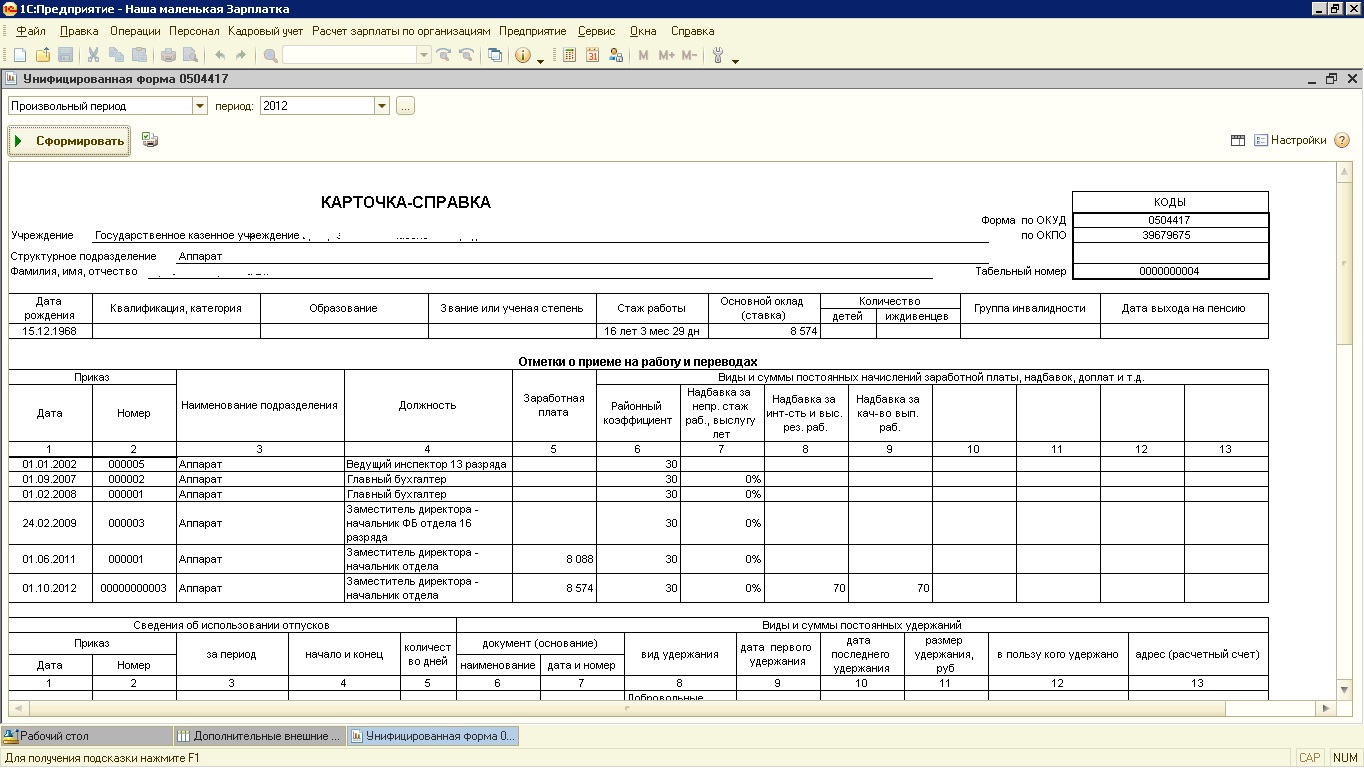Click the ellipsis period selection button
The width and height of the screenshot is (1364, 768).
[x=405, y=105]
